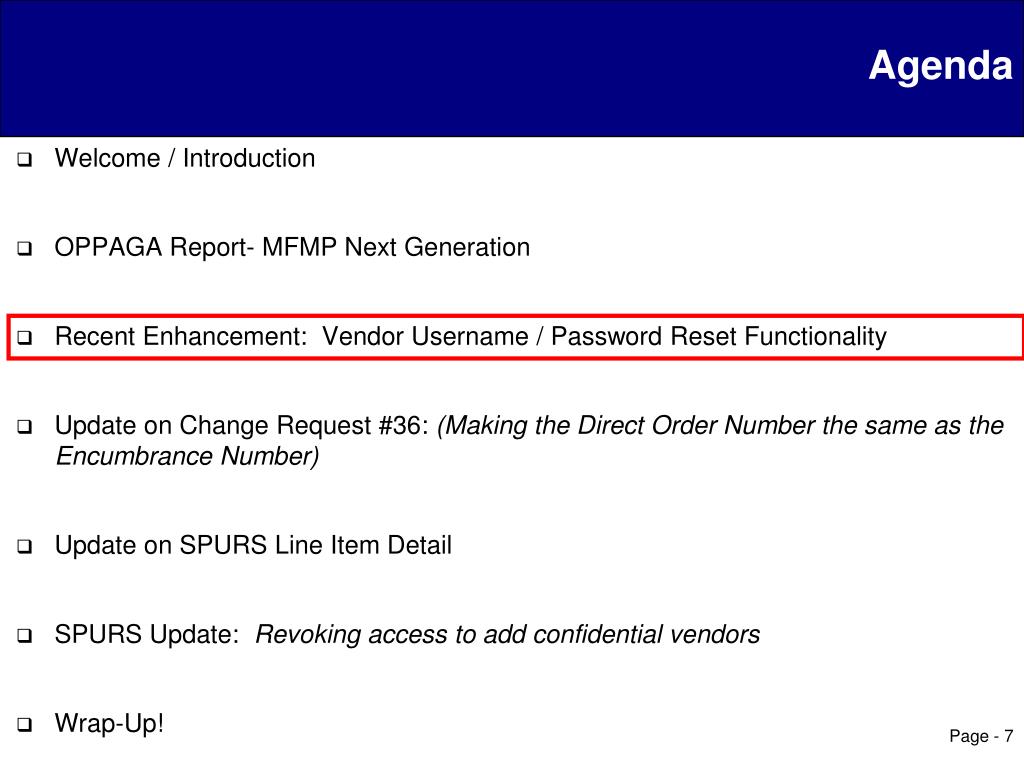The image size is (1024, 768).
Task: Select 'Welcome / Introduction' agenda line
Action: tap(185, 159)
